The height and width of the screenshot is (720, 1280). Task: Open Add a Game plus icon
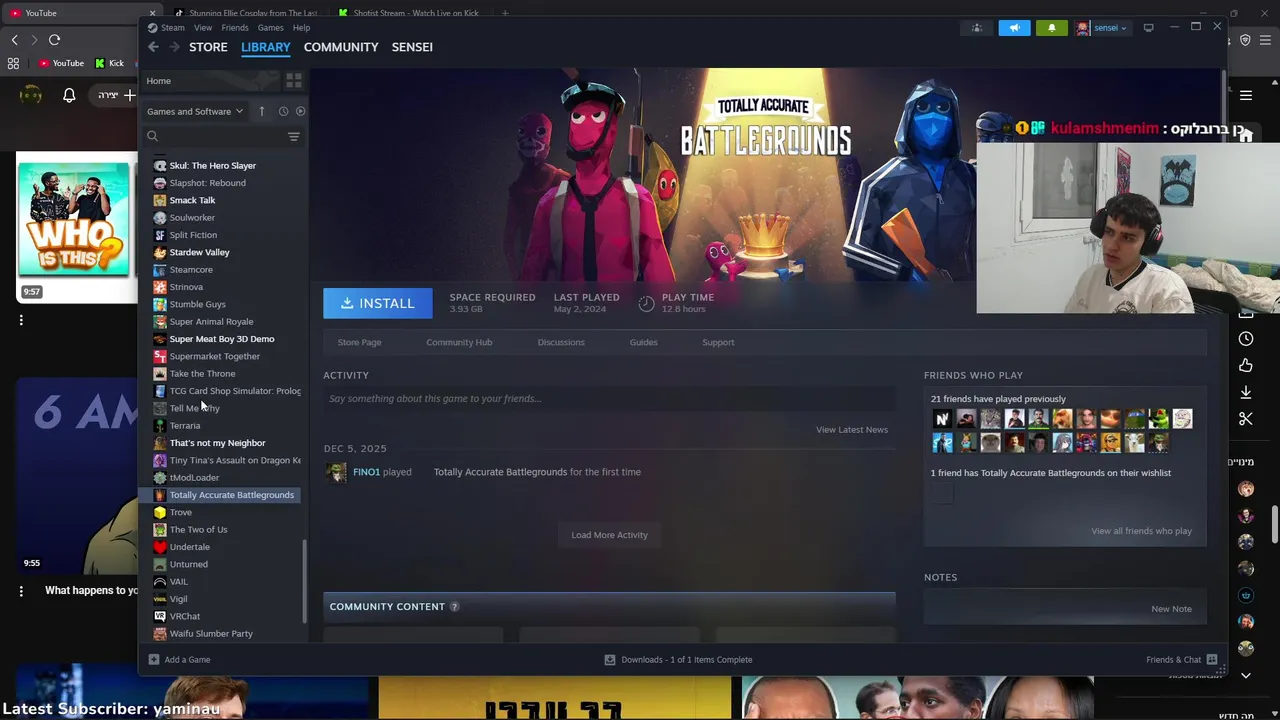click(154, 659)
